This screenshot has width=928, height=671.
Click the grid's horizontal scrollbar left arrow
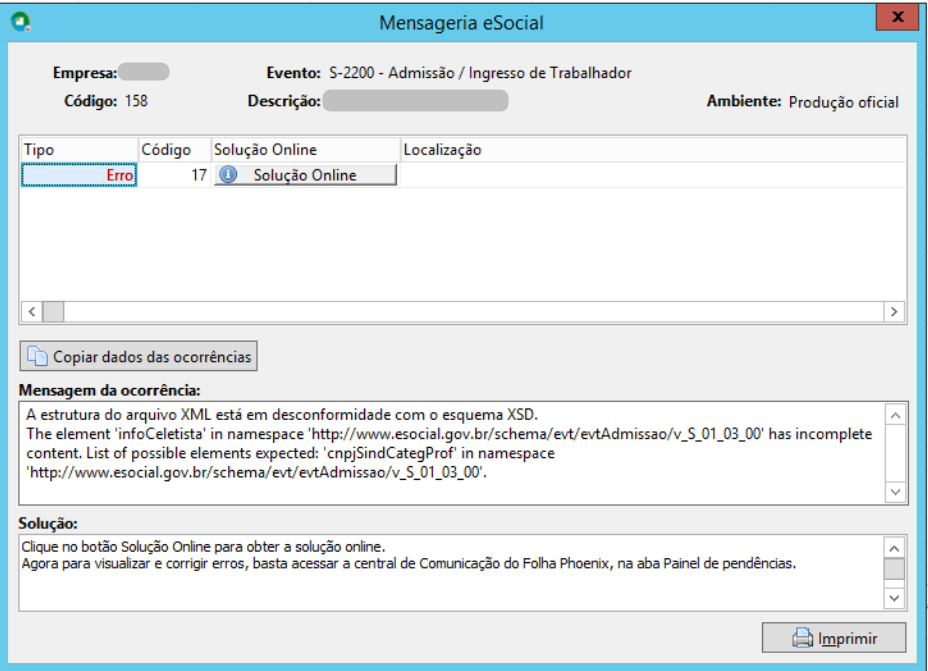(32, 312)
